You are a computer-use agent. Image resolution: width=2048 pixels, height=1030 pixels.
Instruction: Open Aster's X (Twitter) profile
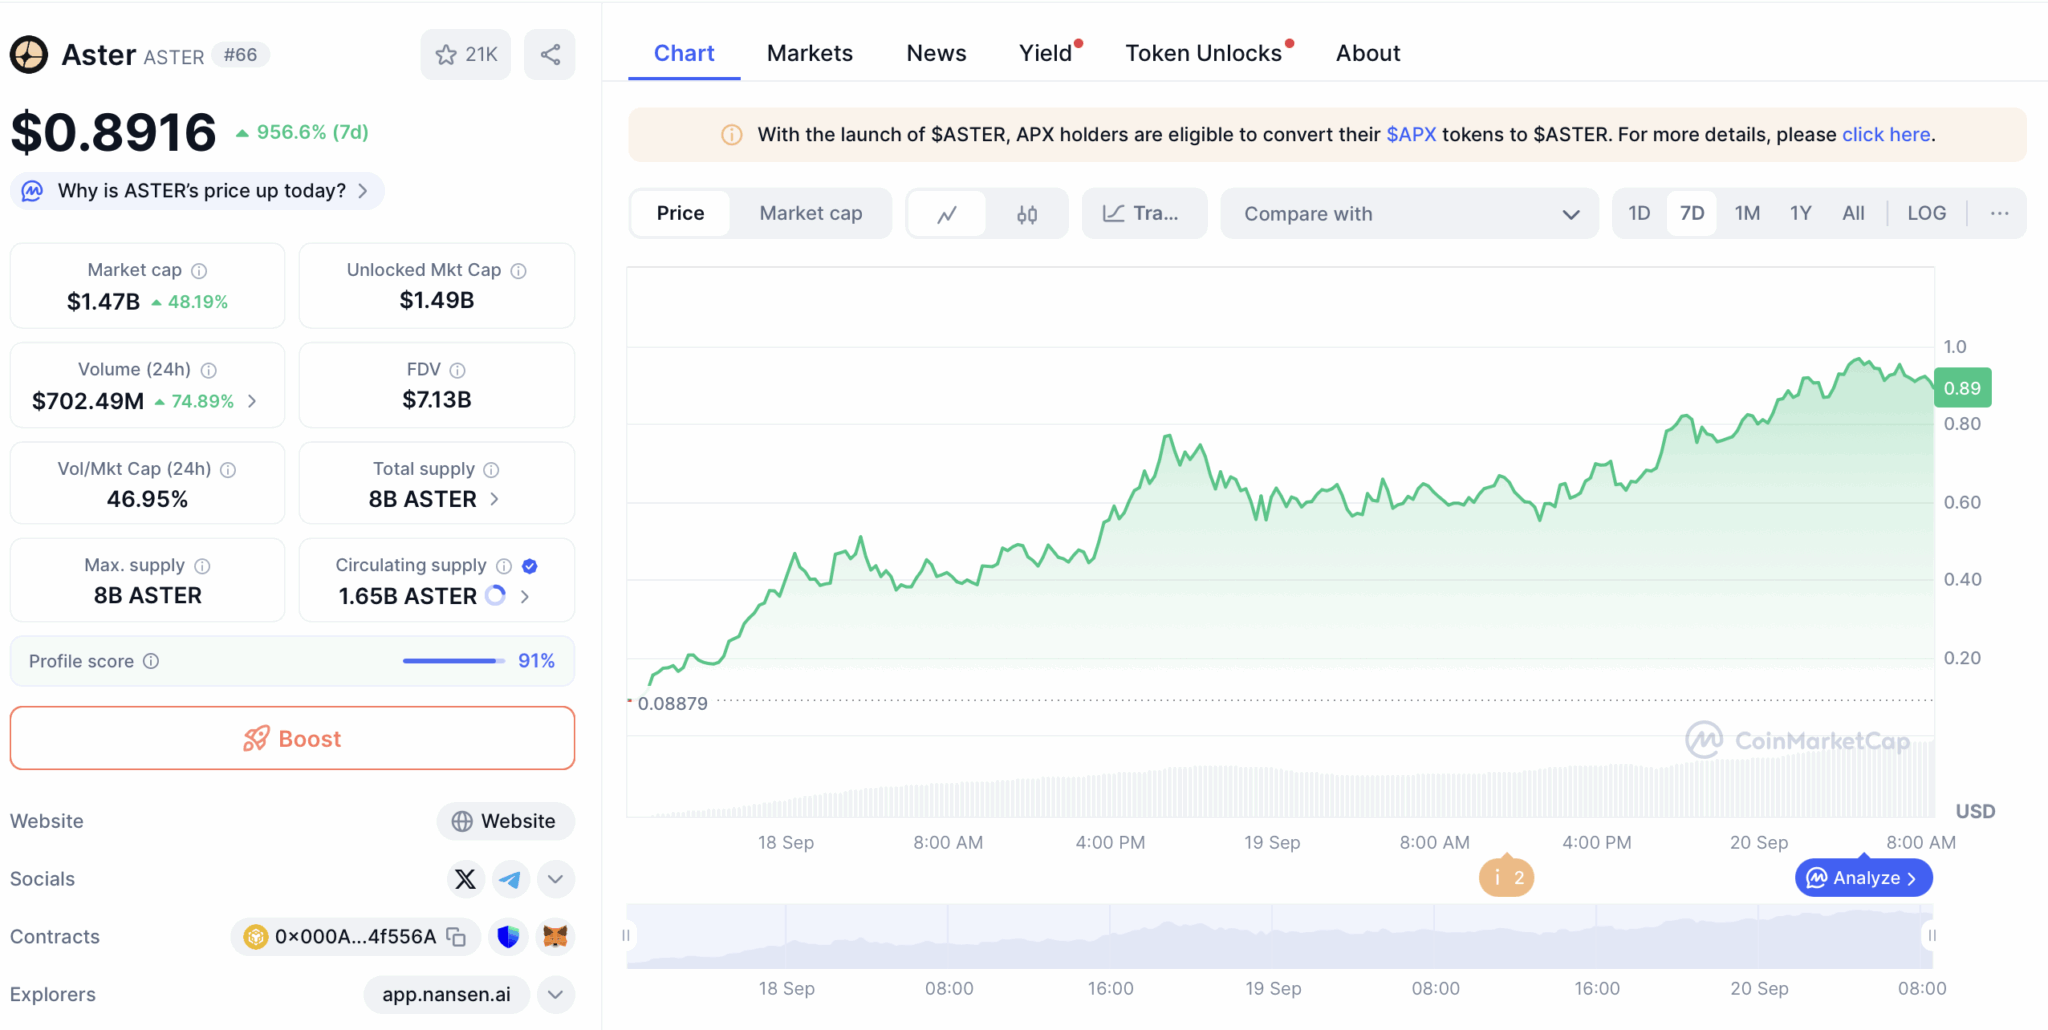465,879
